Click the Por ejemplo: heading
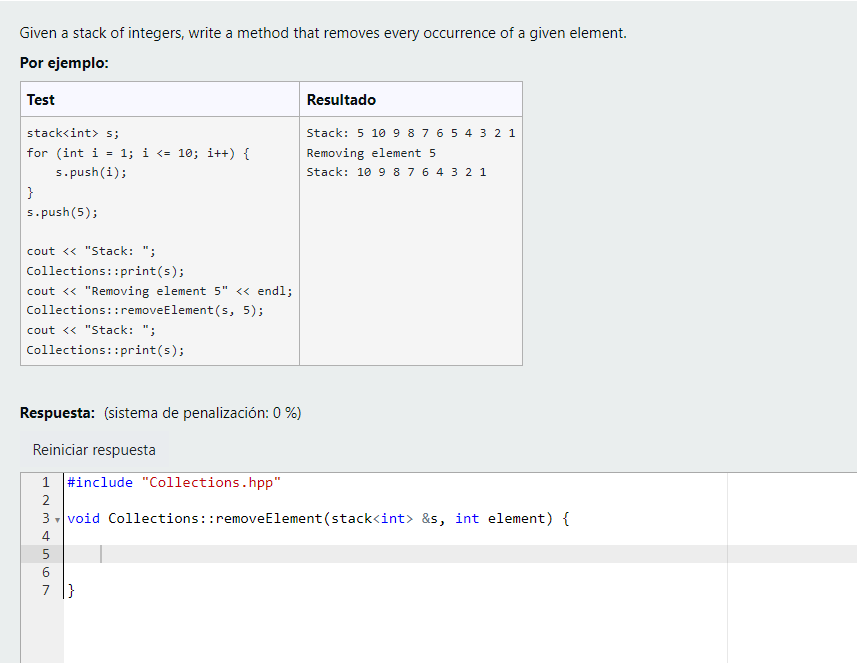The width and height of the screenshot is (857, 663). (64, 63)
